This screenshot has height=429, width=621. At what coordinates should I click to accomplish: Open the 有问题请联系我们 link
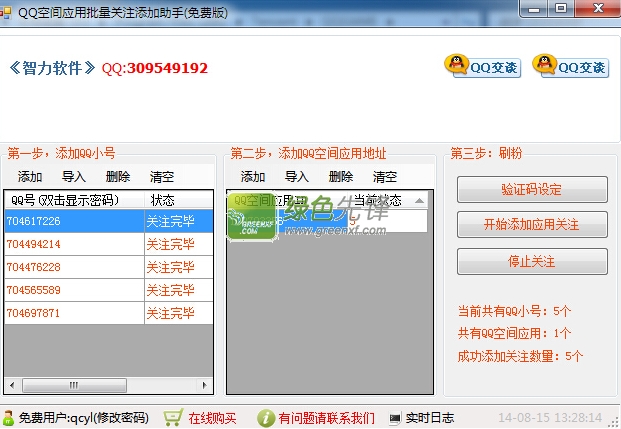pos(326,418)
